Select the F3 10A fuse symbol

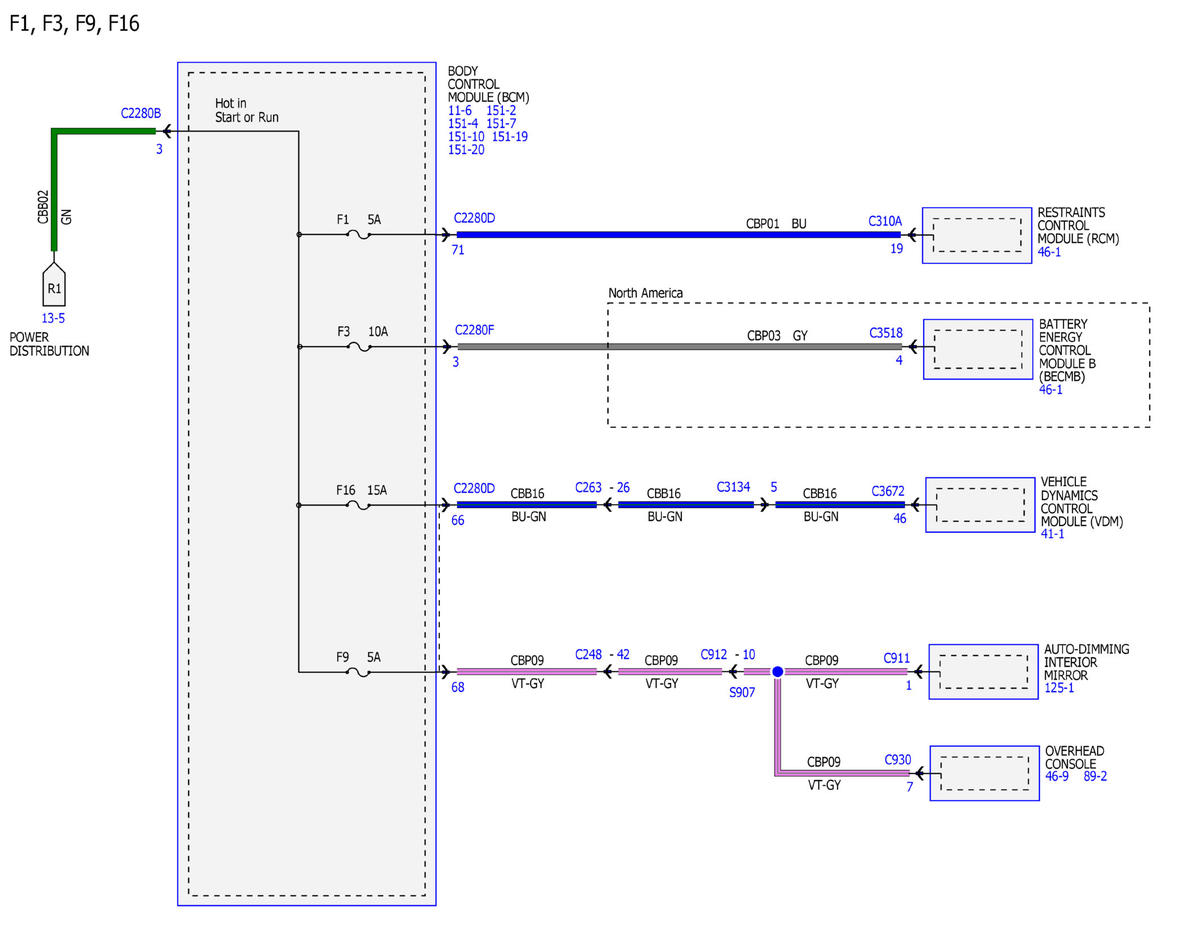click(x=358, y=347)
